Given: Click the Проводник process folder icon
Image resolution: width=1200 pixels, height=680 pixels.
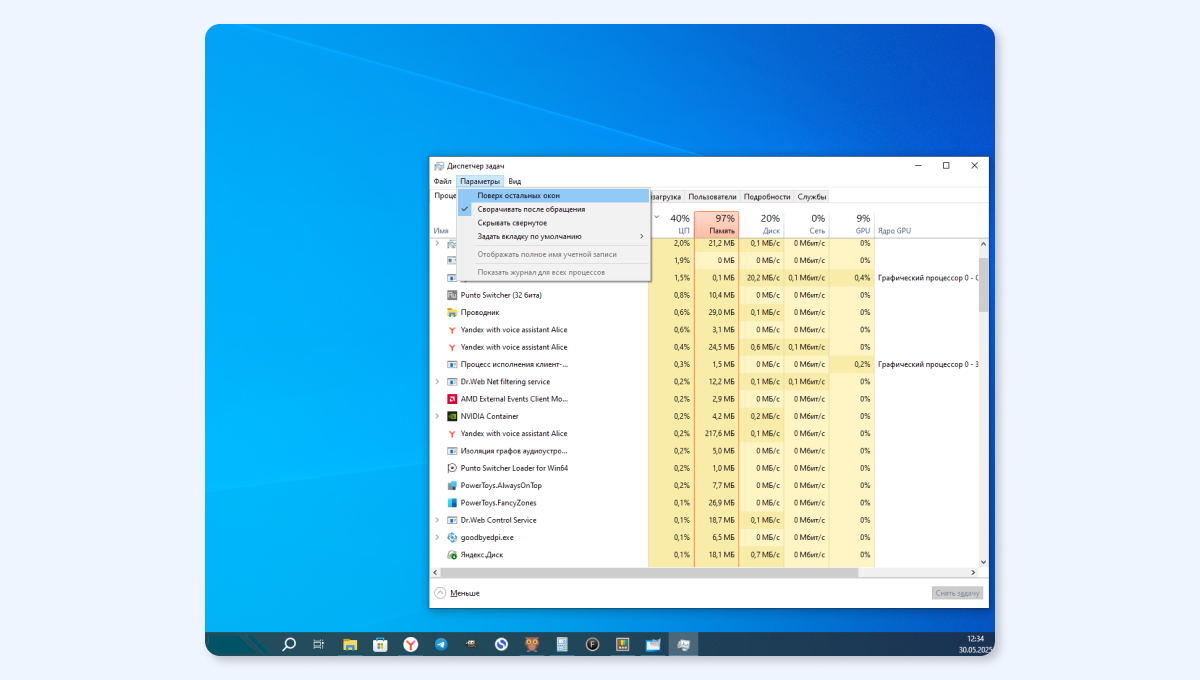Looking at the screenshot, I should point(452,312).
